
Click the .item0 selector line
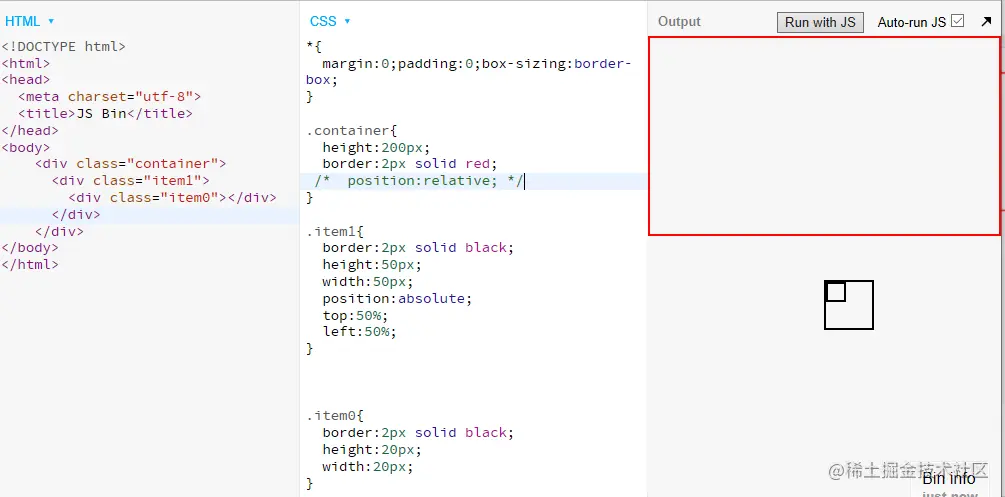tap(335, 416)
